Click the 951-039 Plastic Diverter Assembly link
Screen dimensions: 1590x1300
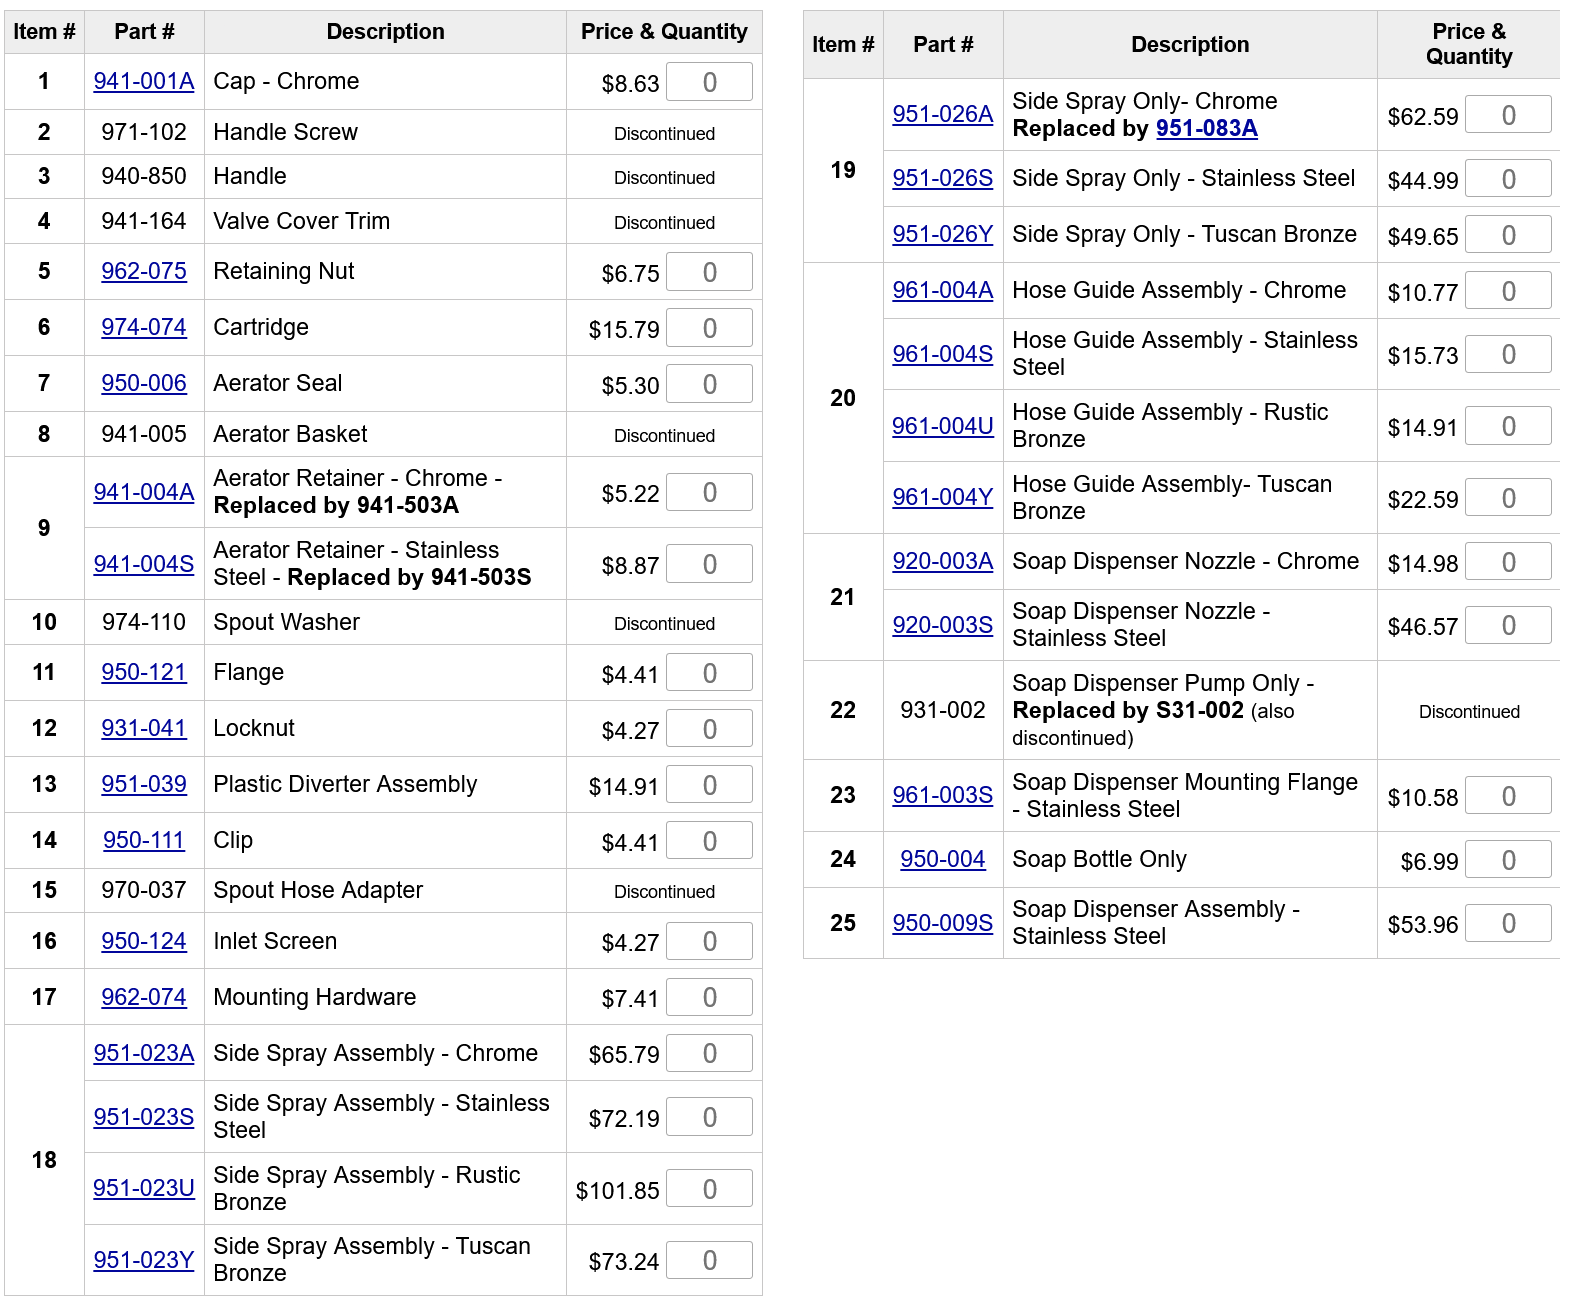[143, 784]
